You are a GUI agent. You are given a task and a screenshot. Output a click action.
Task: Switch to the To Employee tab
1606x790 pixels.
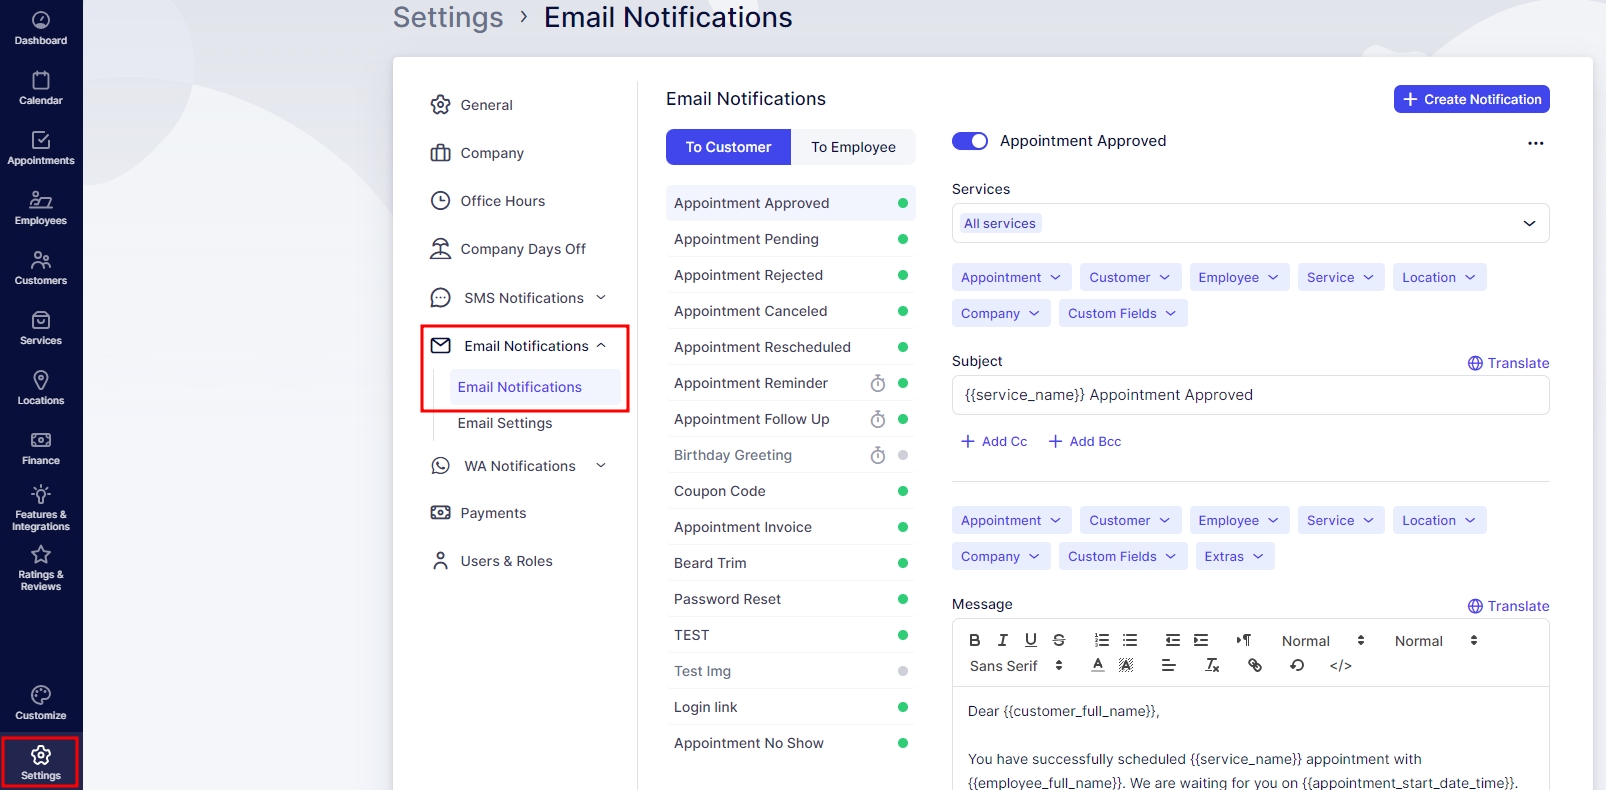[853, 147]
